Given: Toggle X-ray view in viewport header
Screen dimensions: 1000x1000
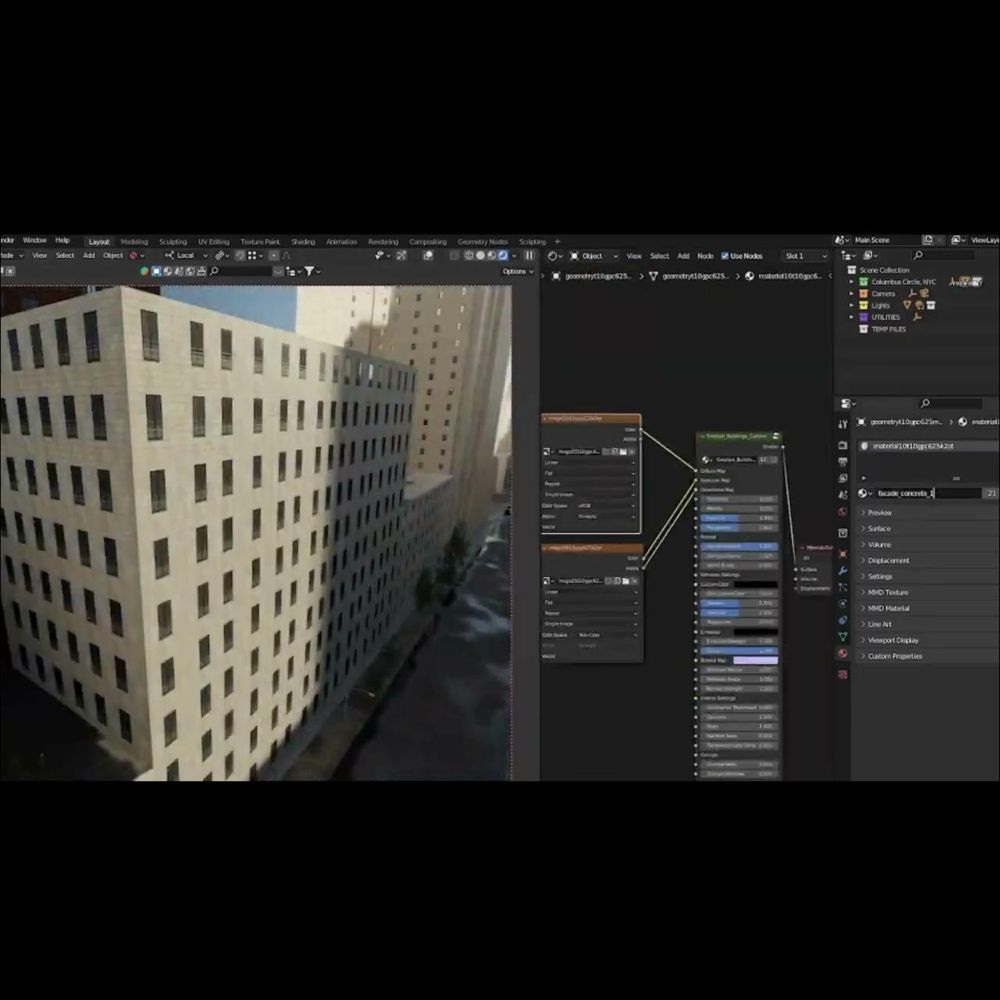Looking at the screenshot, I should pos(455,256).
